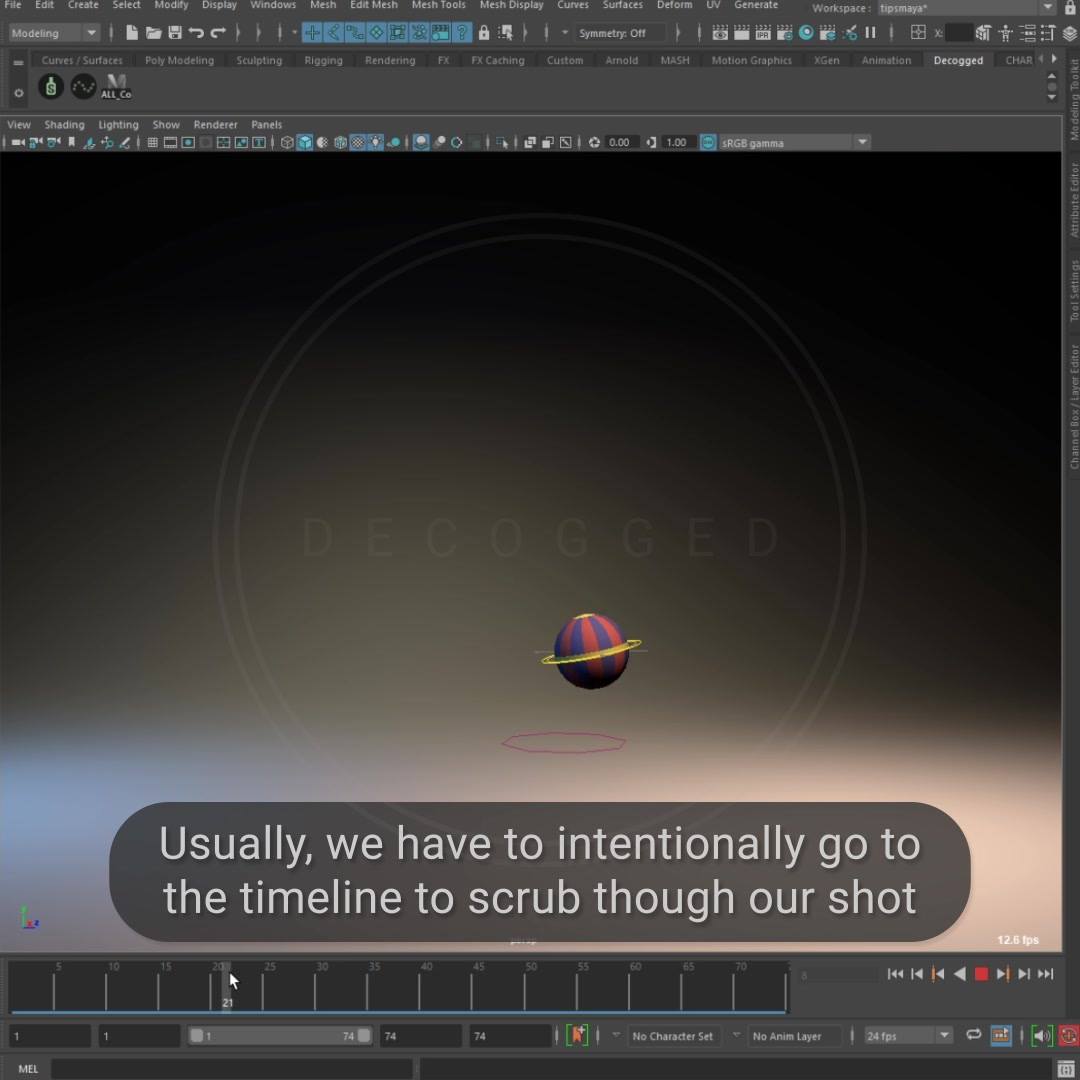The image size is (1080, 1080).
Task: Toggle the Grid display icon
Action: (x=152, y=143)
